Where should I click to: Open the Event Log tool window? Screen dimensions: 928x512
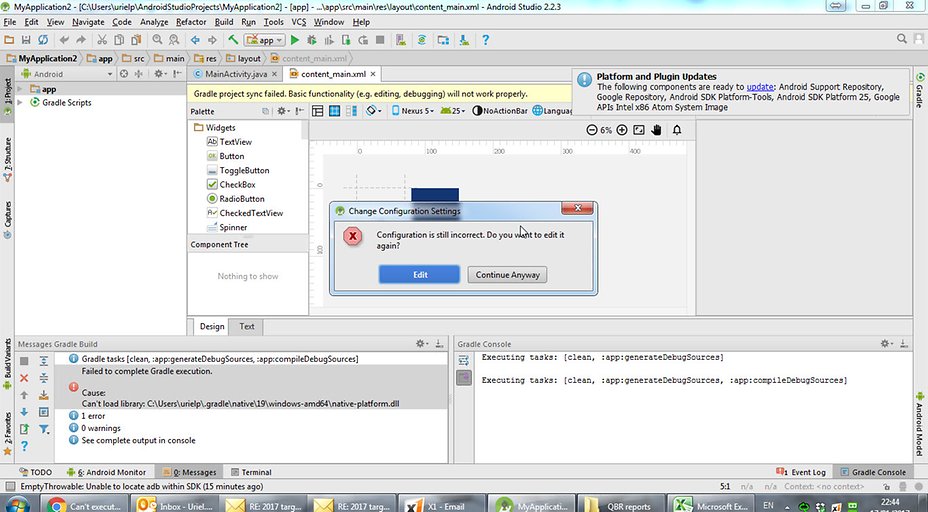[x=801, y=472]
